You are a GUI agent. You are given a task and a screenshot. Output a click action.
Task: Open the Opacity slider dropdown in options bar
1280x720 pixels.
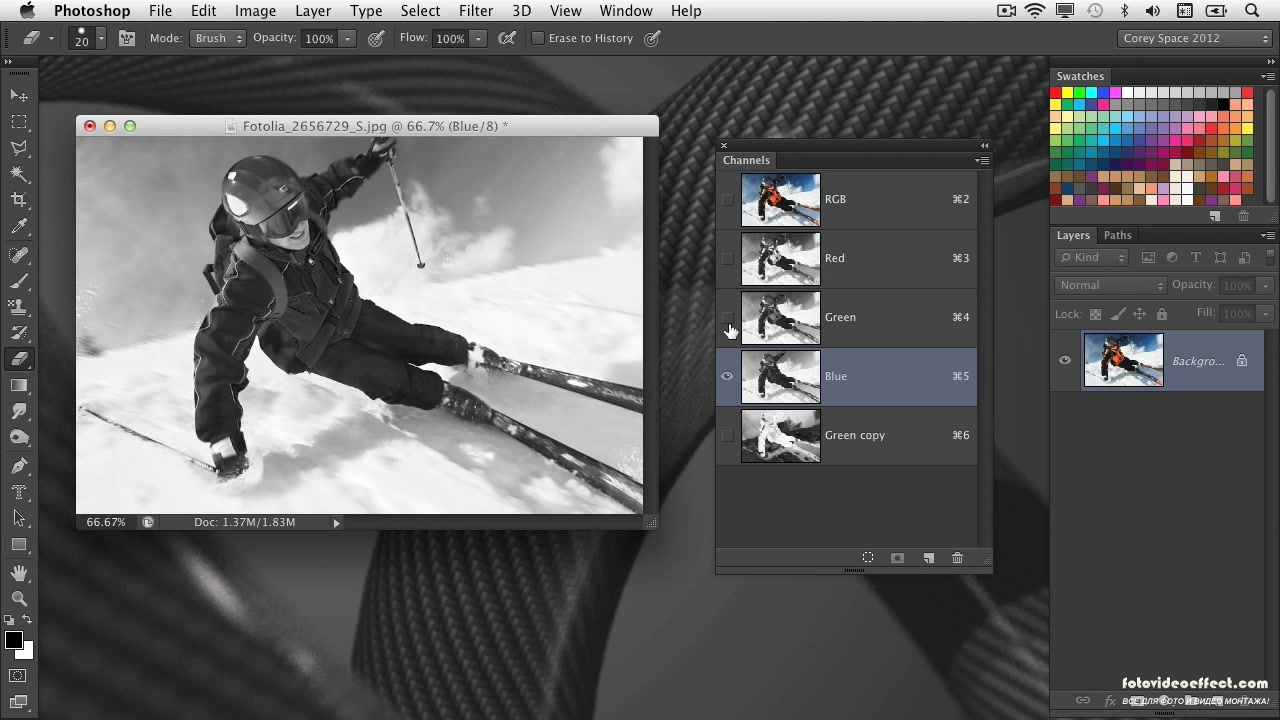[347, 38]
